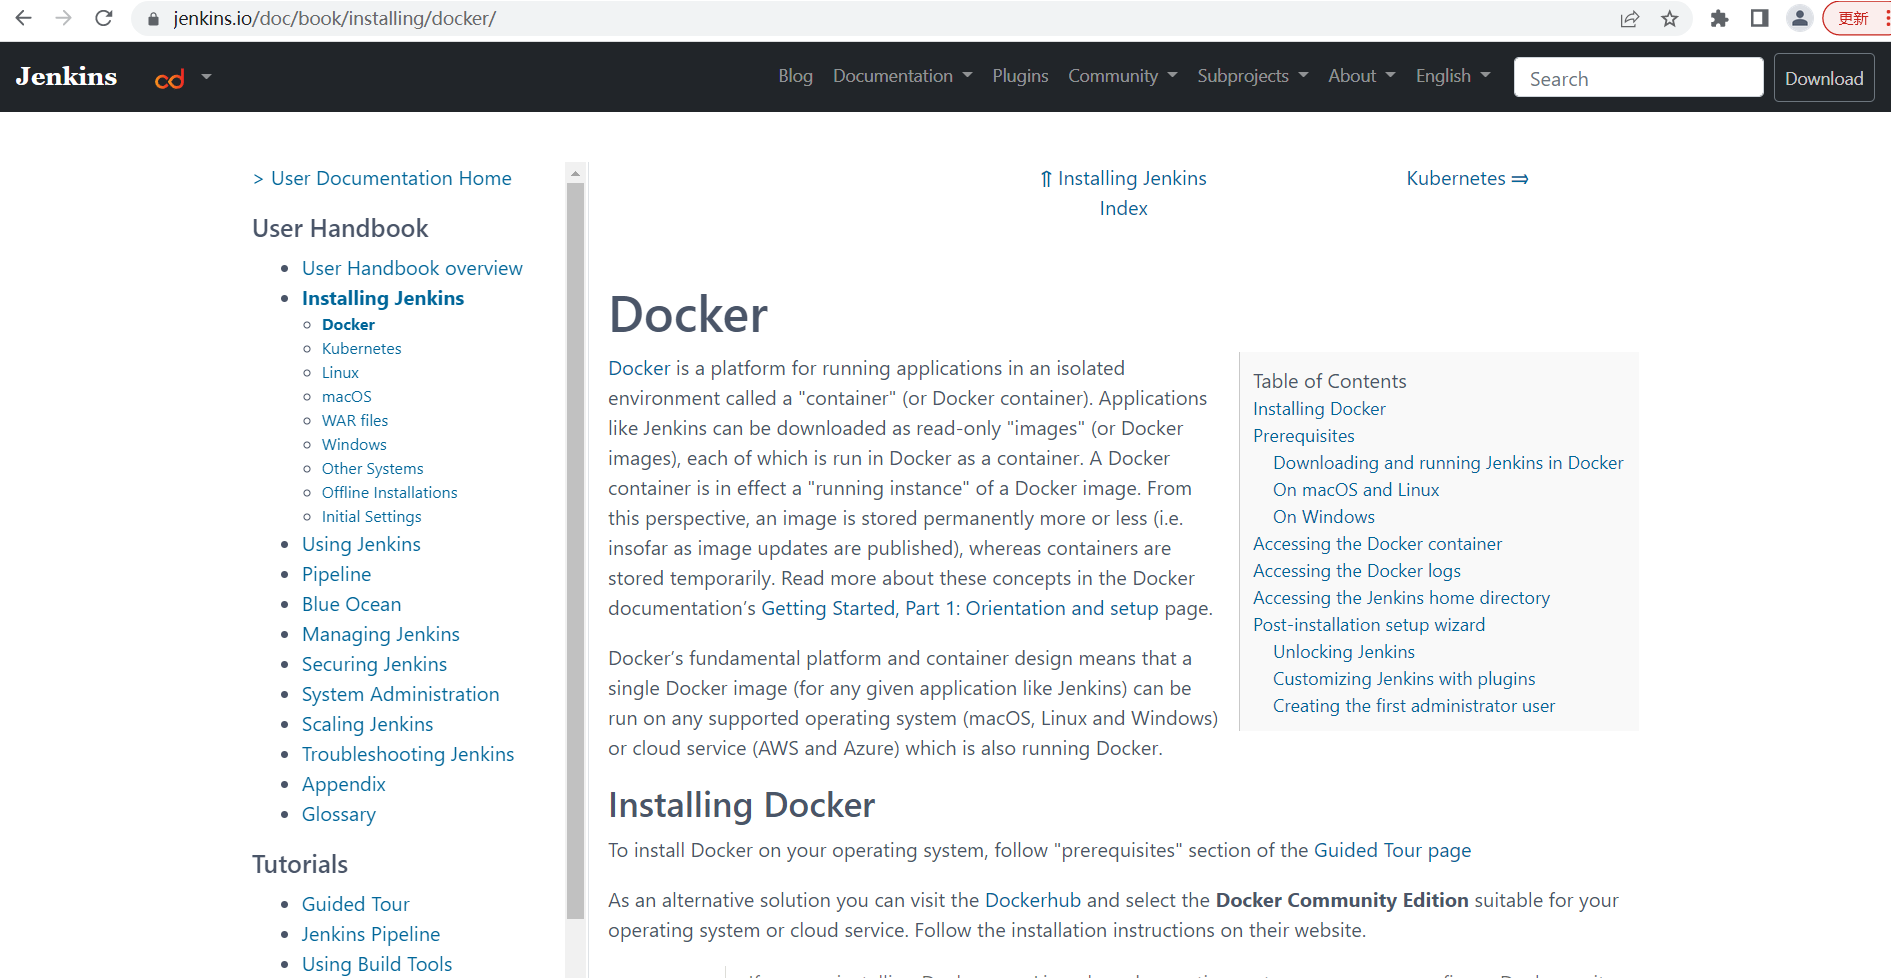
Task: Jump to On macOS and Linux
Action: [1356, 489]
